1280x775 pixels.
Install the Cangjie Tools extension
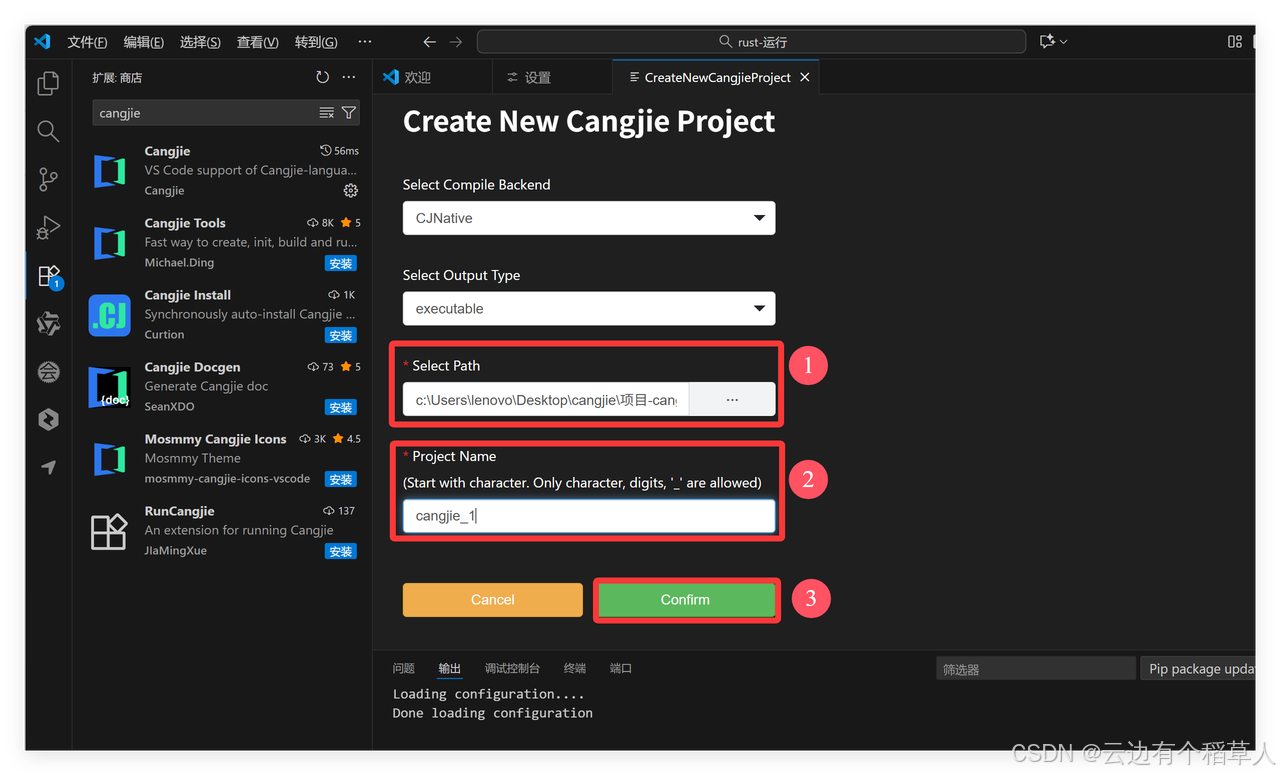(x=341, y=264)
